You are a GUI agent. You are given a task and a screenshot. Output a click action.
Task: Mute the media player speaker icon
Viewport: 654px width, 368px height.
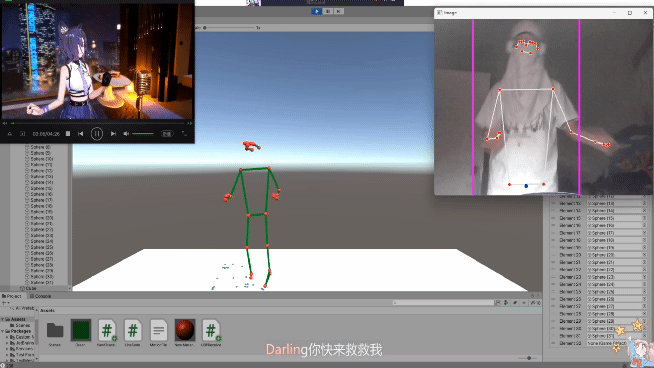tap(126, 134)
